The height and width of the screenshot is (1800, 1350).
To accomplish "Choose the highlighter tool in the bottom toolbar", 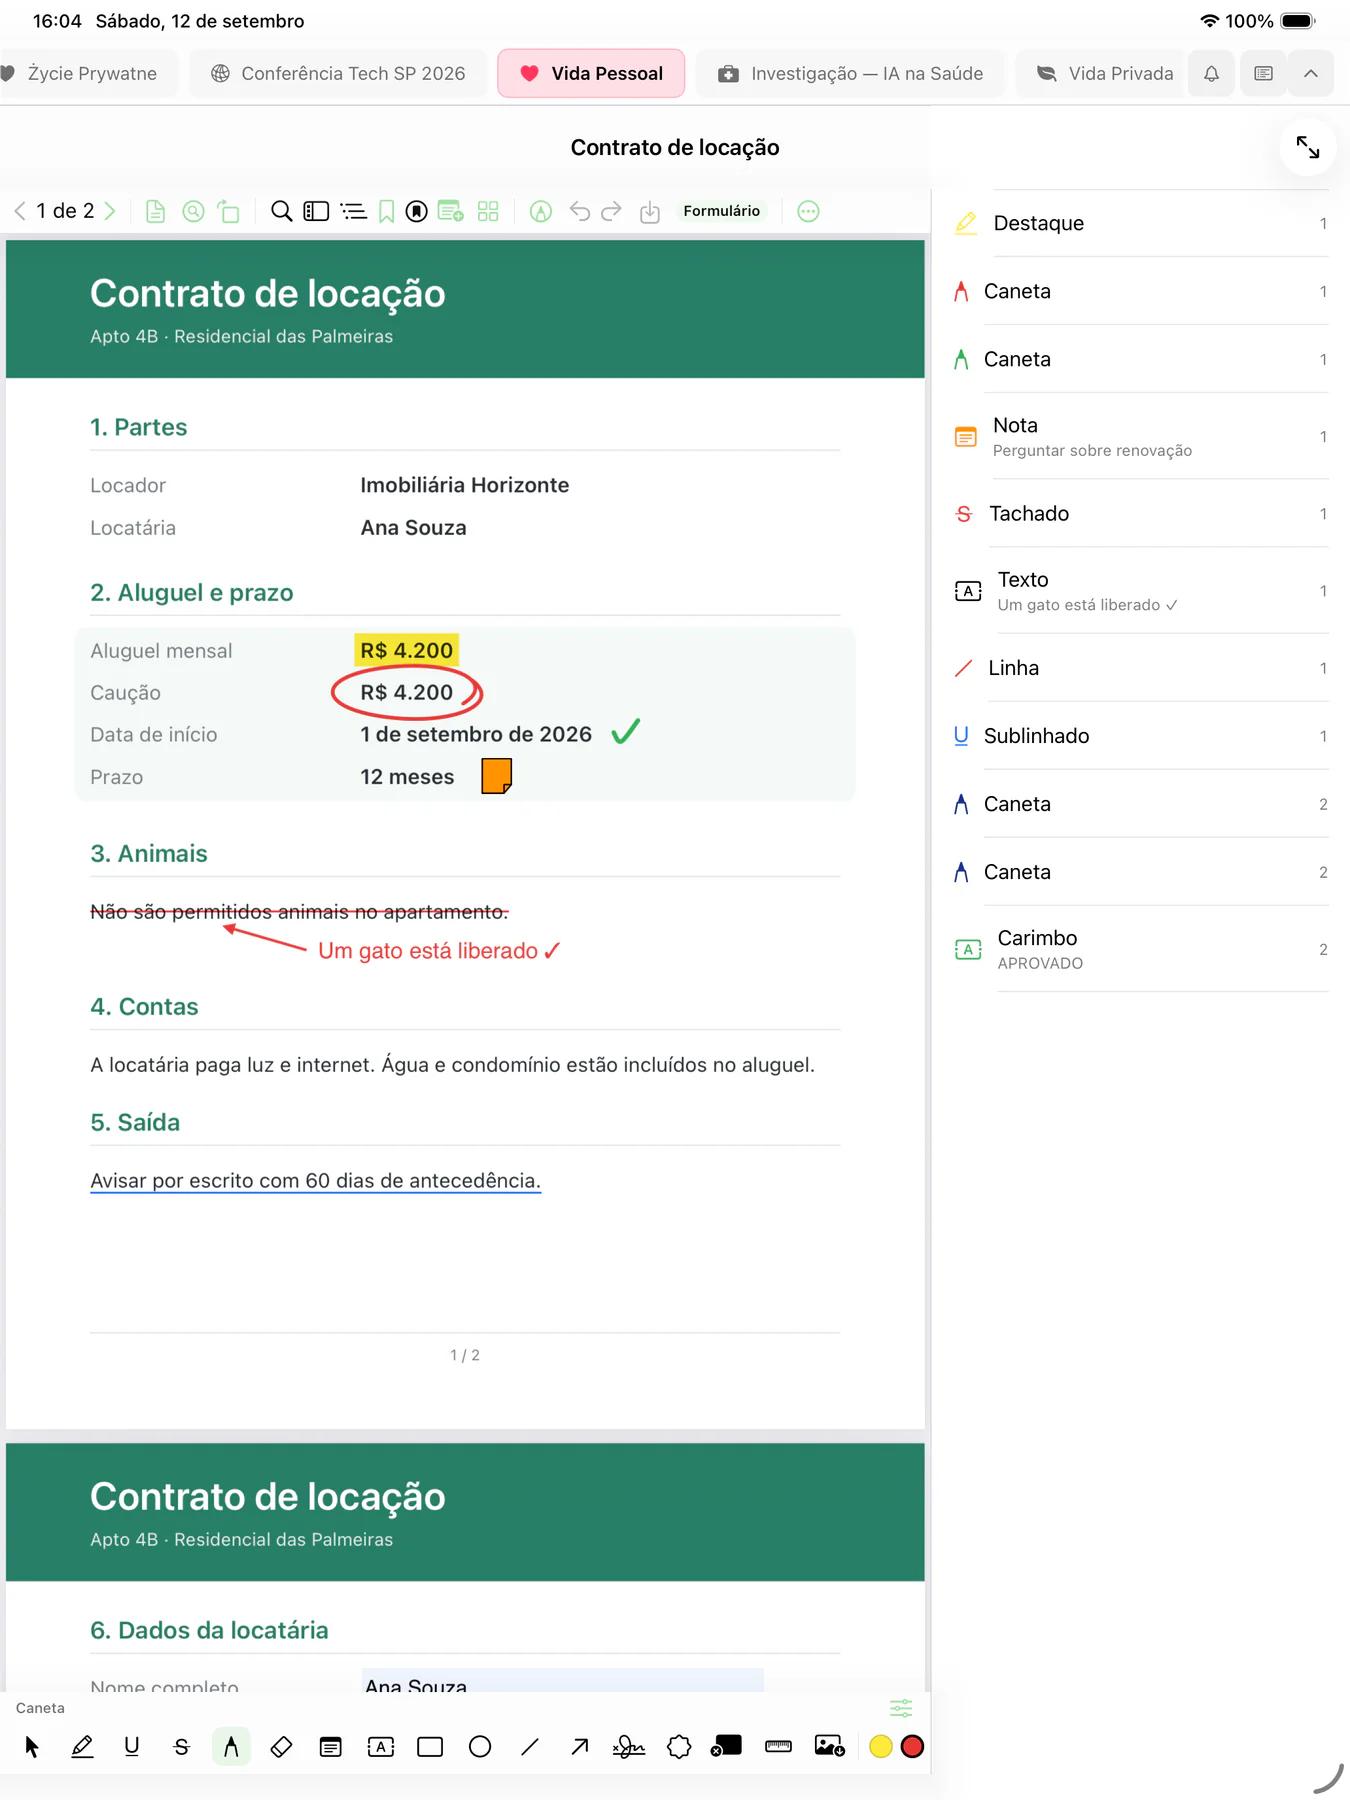I will [x=82, y=1747].
